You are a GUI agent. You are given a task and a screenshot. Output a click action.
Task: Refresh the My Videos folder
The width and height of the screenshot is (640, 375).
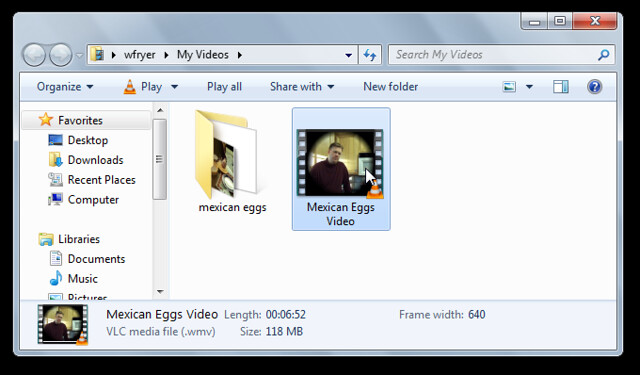point(370,55)
